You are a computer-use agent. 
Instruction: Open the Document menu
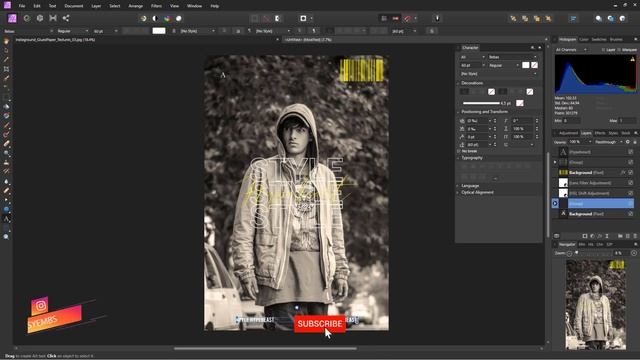pos(73,6)
